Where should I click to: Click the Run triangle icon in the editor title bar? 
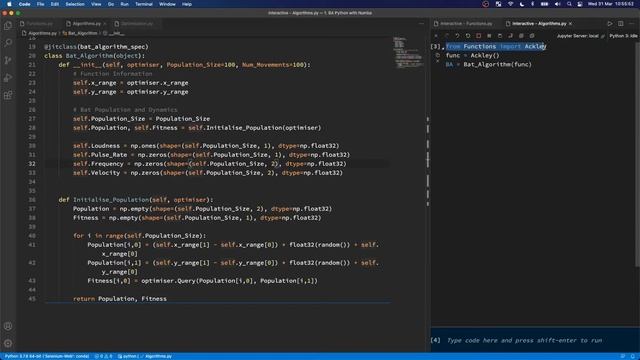pyautogui.click(x=610, y=24)
